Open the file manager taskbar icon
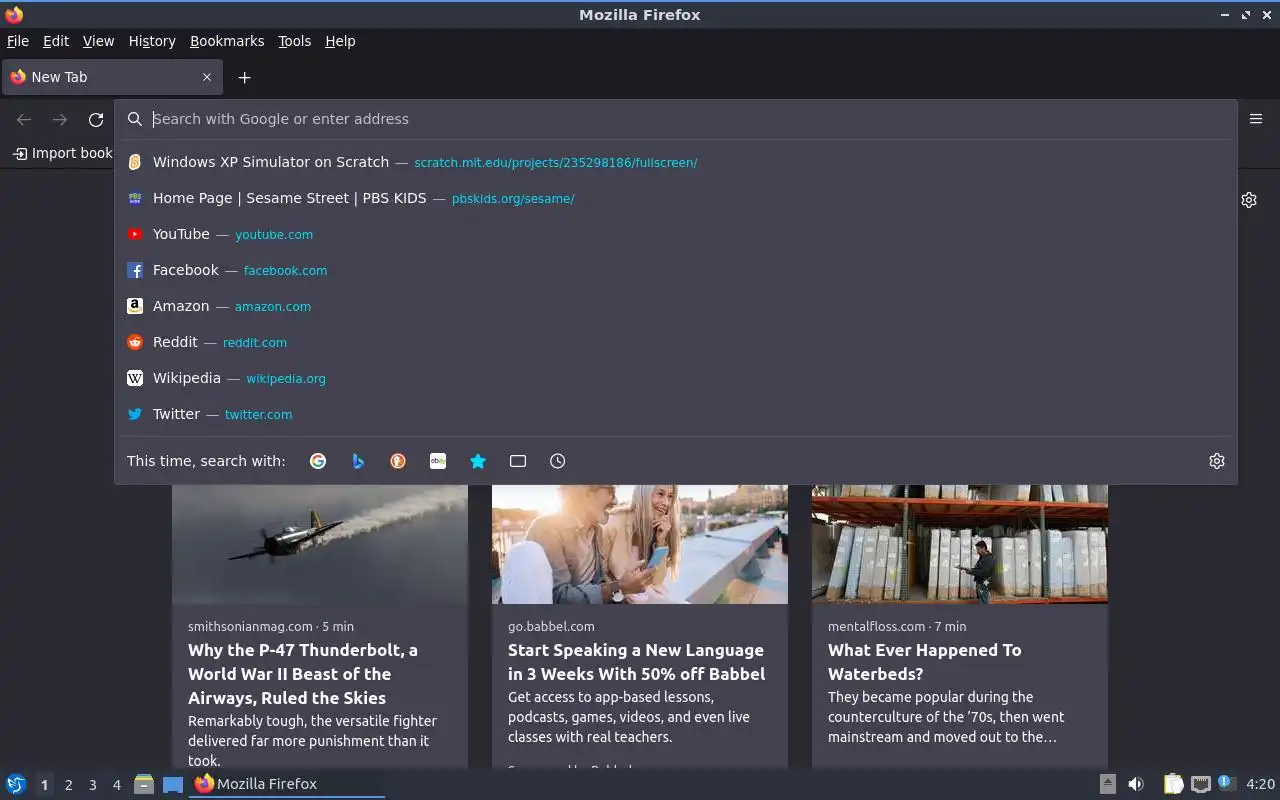1280x800 pixels. tap(144, 784)
